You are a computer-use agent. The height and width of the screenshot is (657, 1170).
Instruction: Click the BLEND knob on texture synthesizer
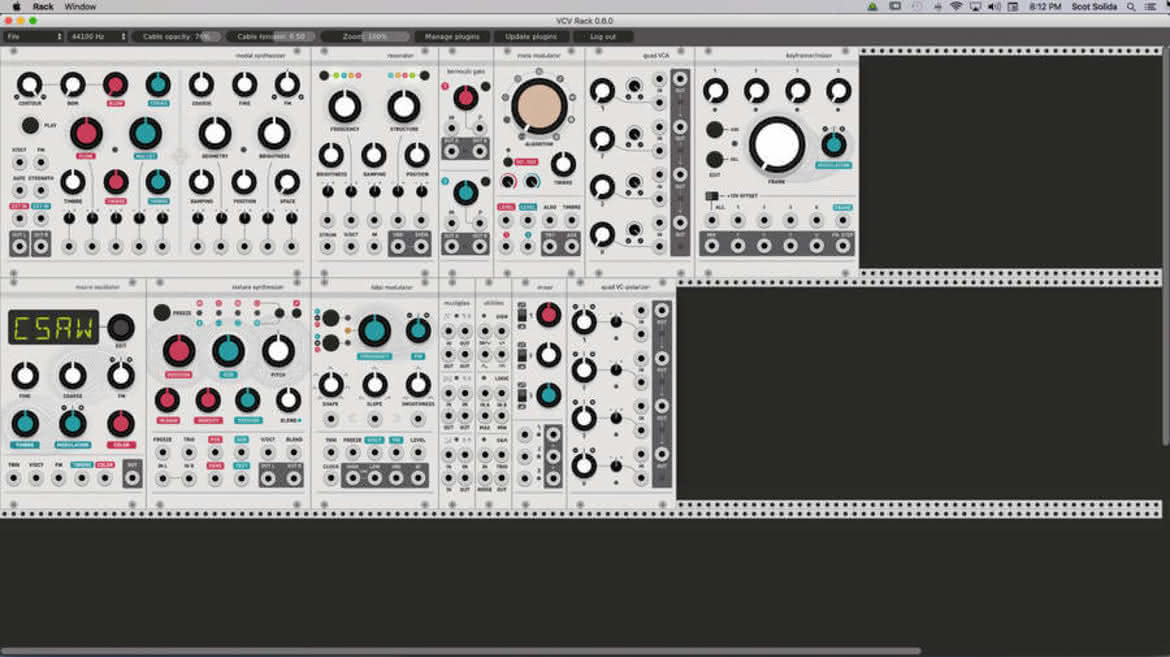click(x=288, y=400)
